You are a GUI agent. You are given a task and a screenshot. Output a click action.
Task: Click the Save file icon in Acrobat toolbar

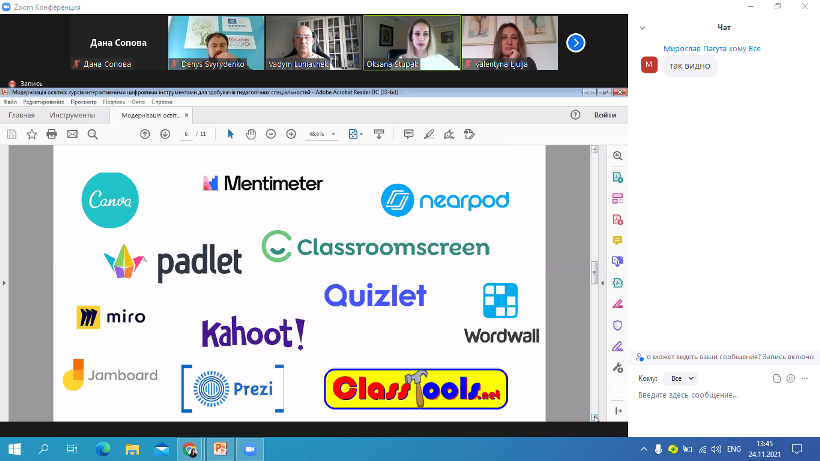(x=12, y=134)
